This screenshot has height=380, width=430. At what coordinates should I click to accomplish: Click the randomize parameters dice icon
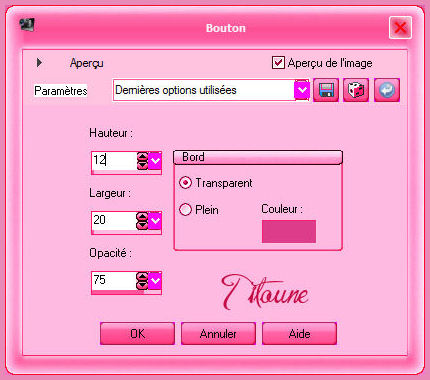pyautogui.click(x=356, y=90)
